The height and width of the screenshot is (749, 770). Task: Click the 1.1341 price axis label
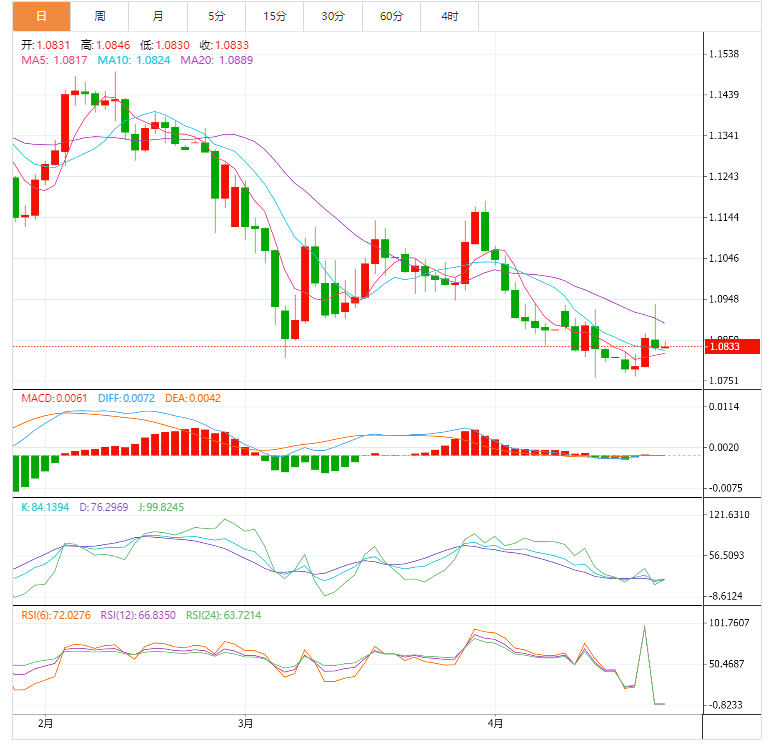[724, 136]
